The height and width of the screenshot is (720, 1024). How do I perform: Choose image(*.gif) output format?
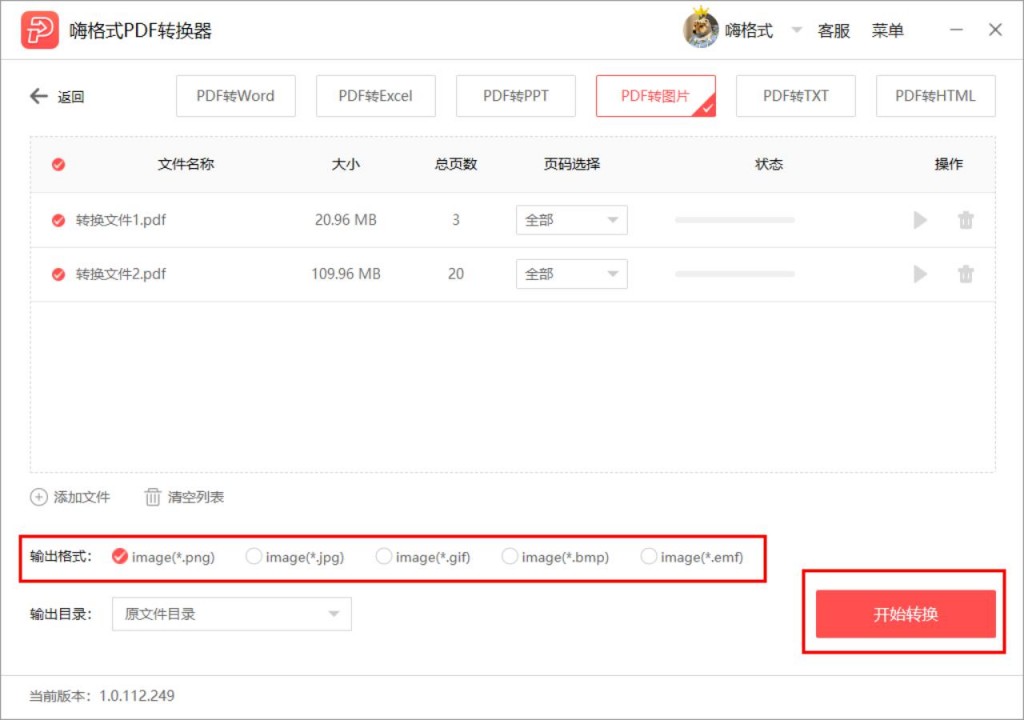pos(384,557)
